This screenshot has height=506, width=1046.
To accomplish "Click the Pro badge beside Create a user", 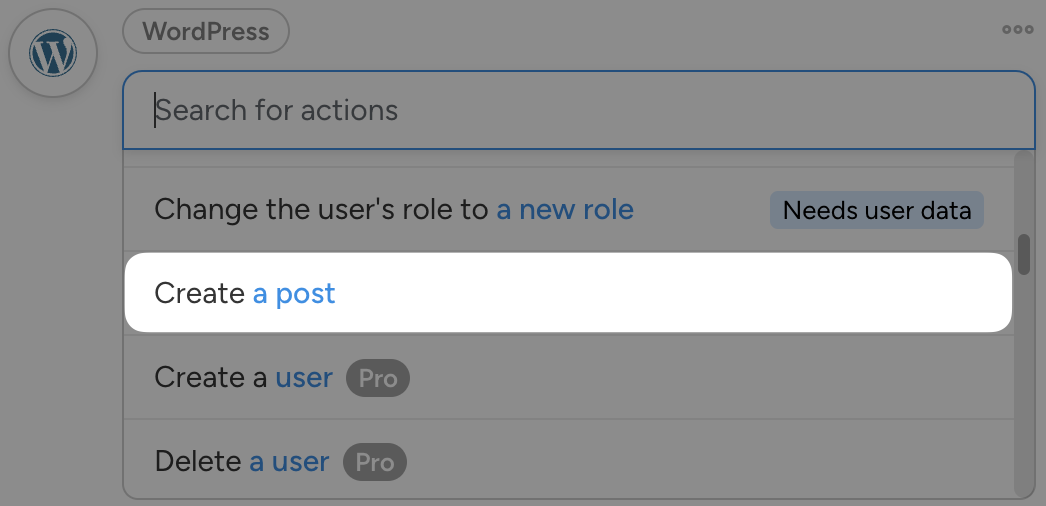I will [x=378, y=379].
